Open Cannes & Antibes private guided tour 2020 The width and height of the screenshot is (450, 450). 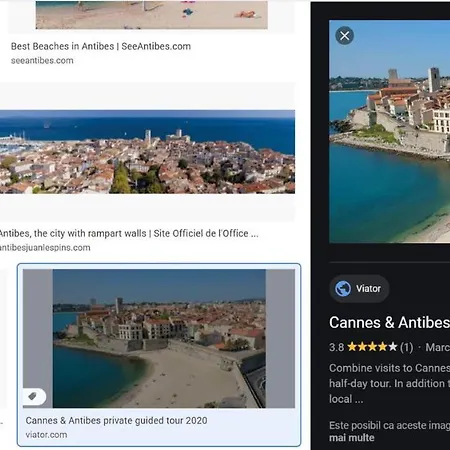click(116, 421)
